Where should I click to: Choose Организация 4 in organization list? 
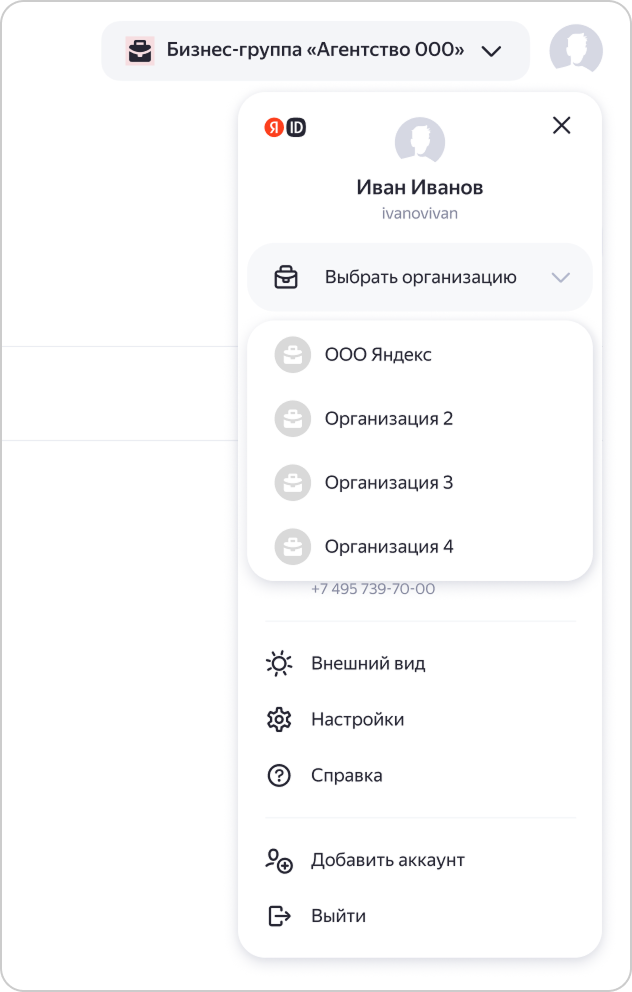click(x=389, y=547)
